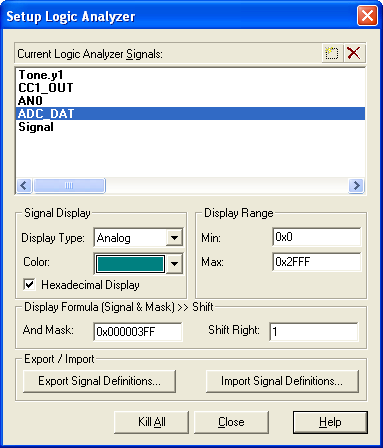
Task: Select the CC1_OUT signal
Action: (46, 88)
